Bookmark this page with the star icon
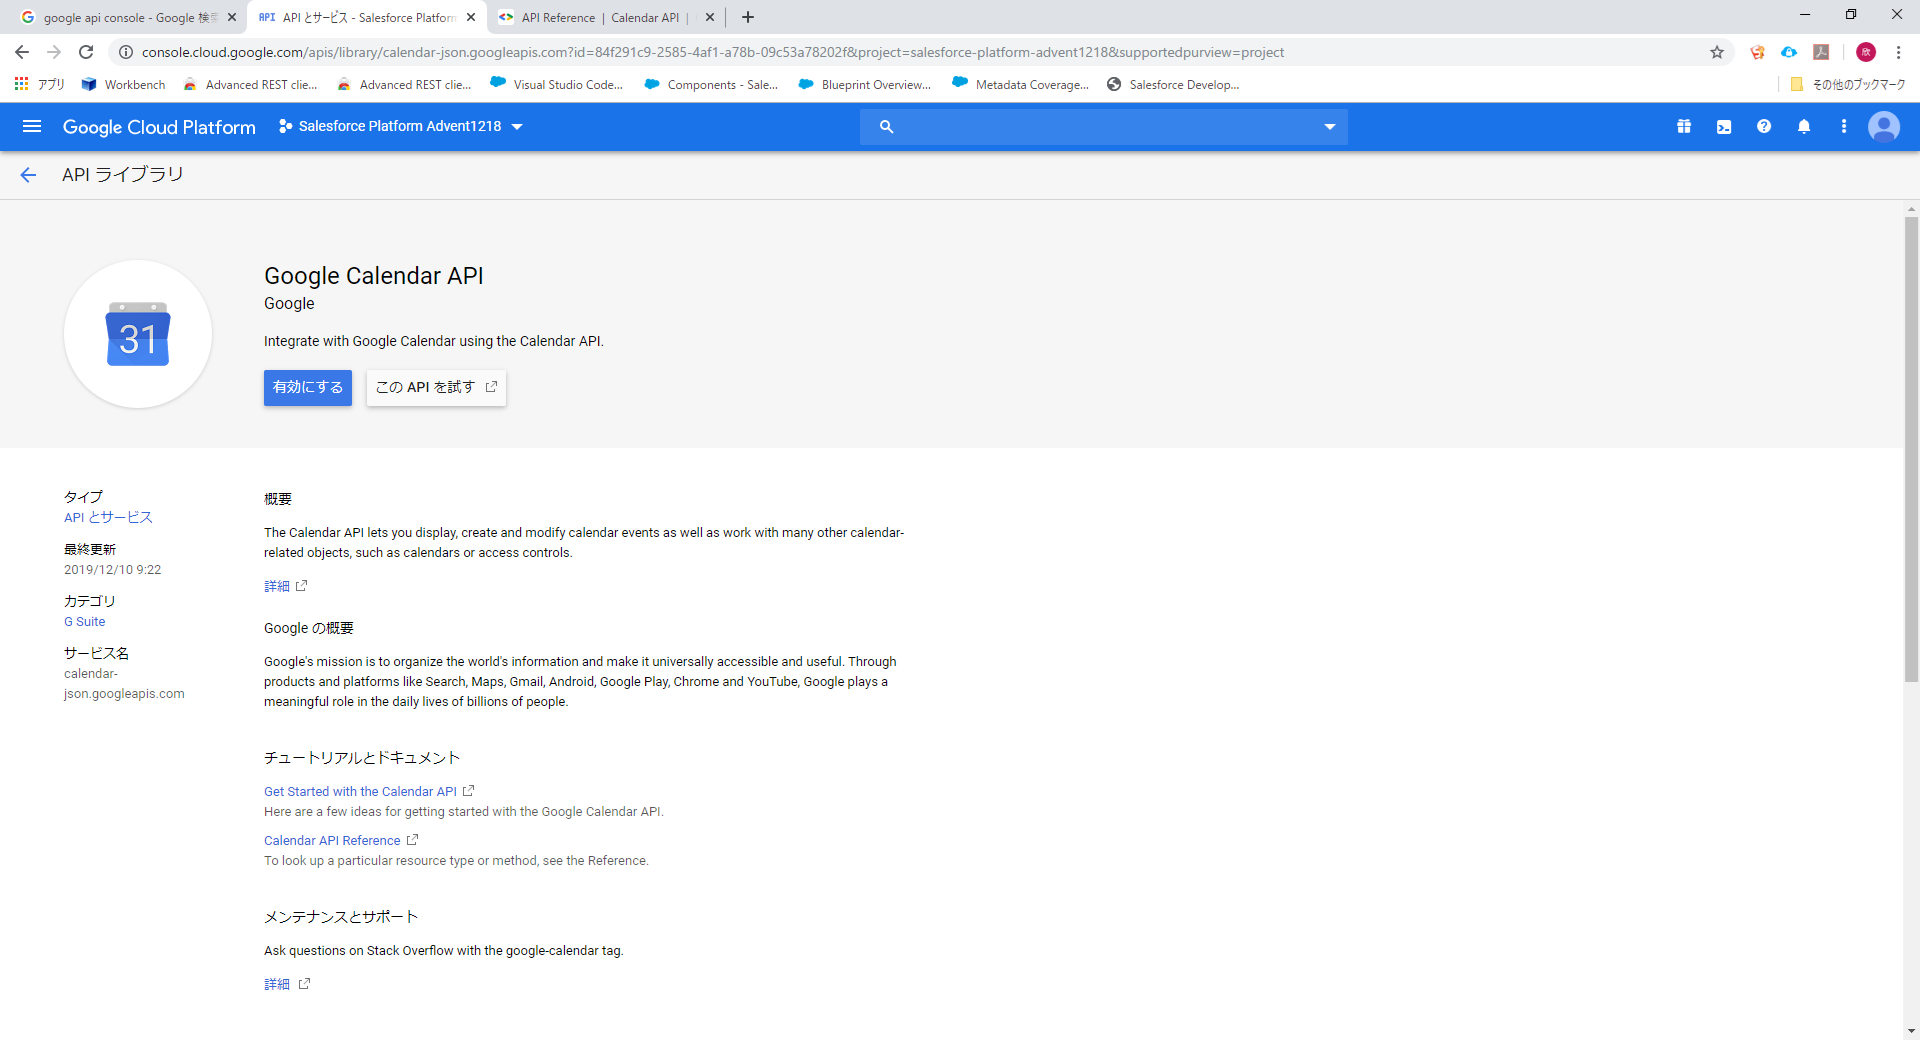This screenshot has height=1040, width=1920. (x=1717, y=52)
